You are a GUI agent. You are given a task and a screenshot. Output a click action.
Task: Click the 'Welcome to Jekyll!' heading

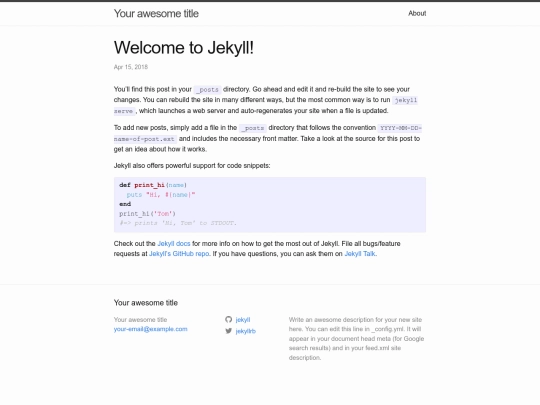(184, 48)
